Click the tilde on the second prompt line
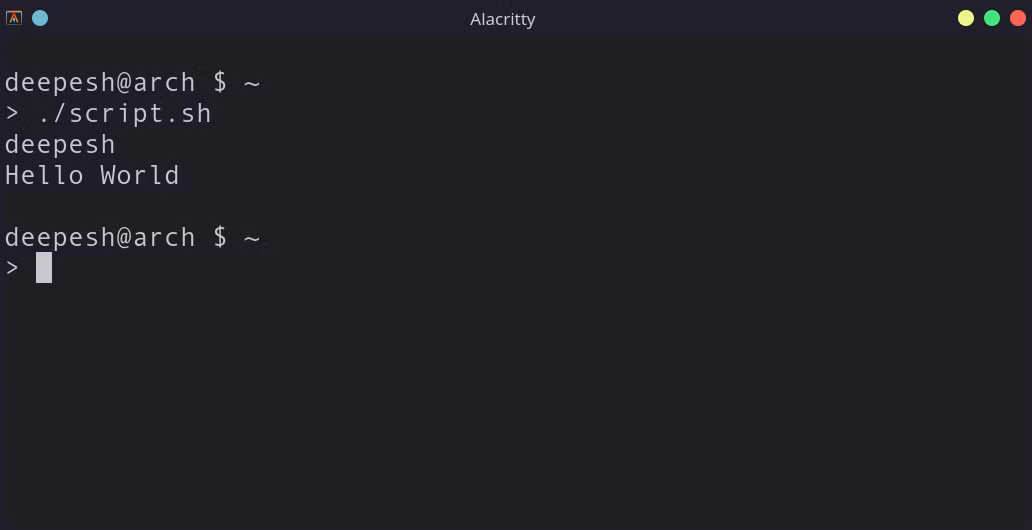Viewport: 1032px width, 530px height. [x=252, y=238]
